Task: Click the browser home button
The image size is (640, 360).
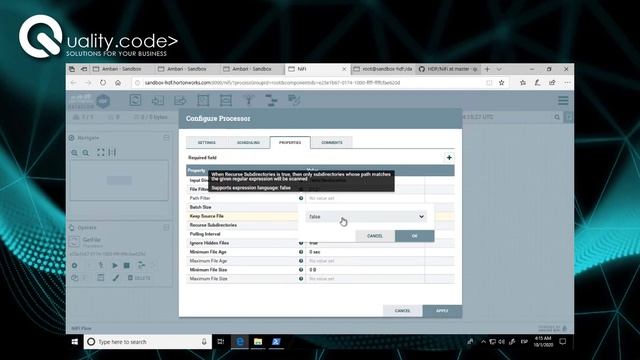Action: (118, 83)
